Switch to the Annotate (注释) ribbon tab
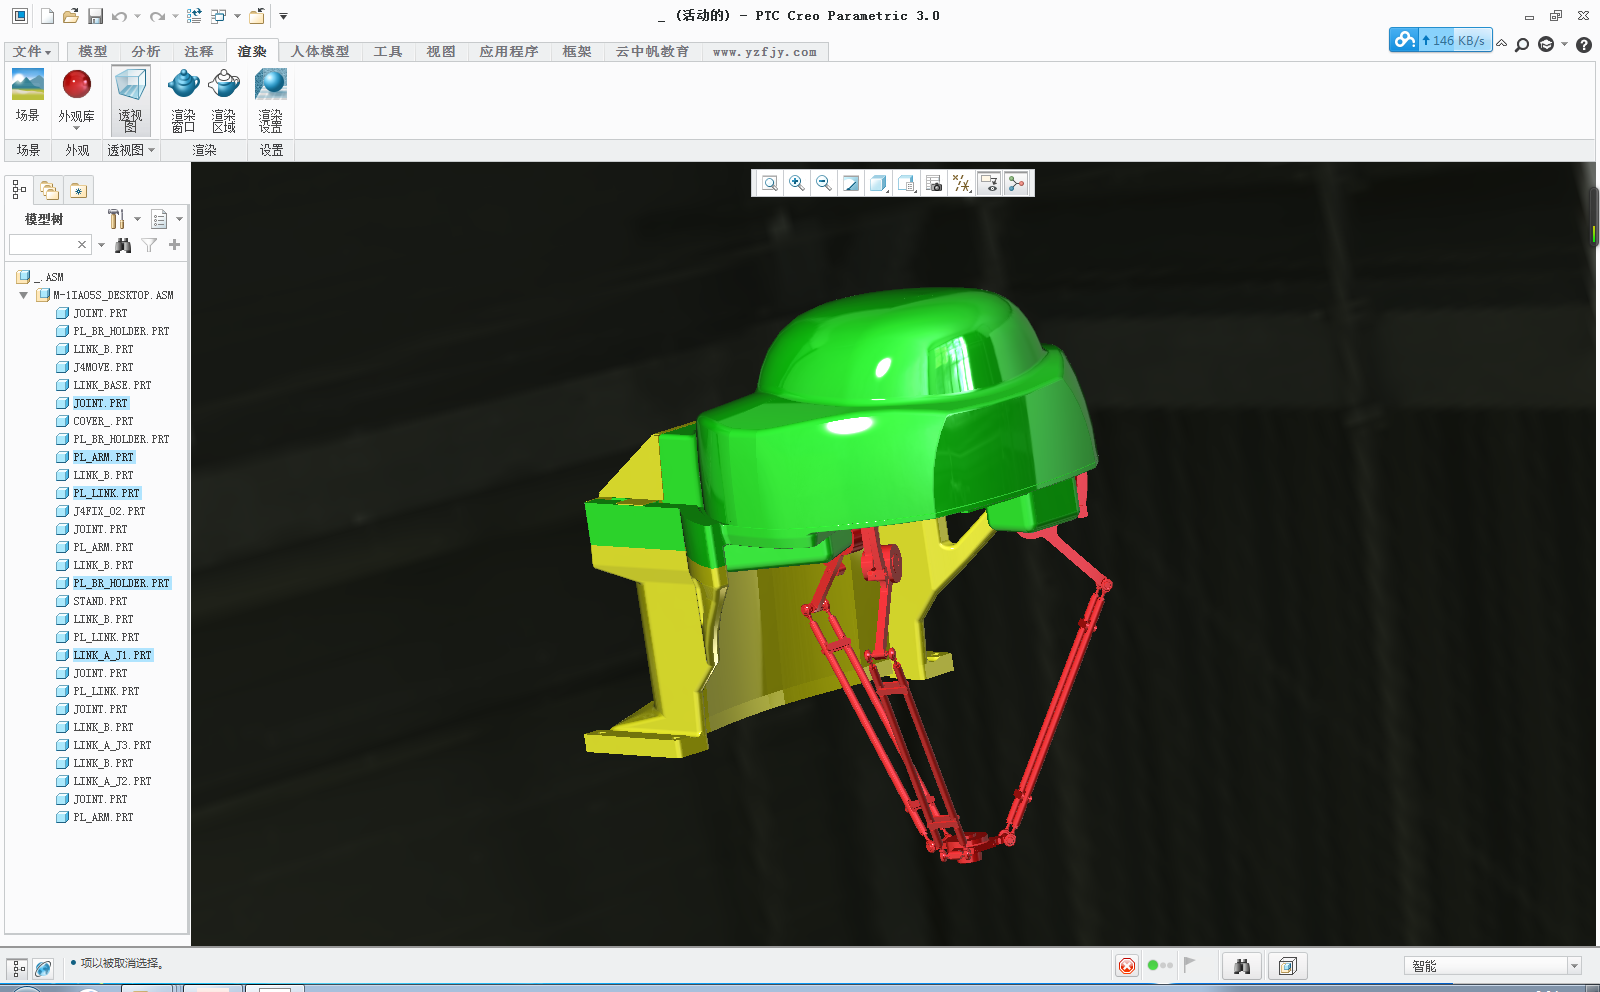 point(199,52)
